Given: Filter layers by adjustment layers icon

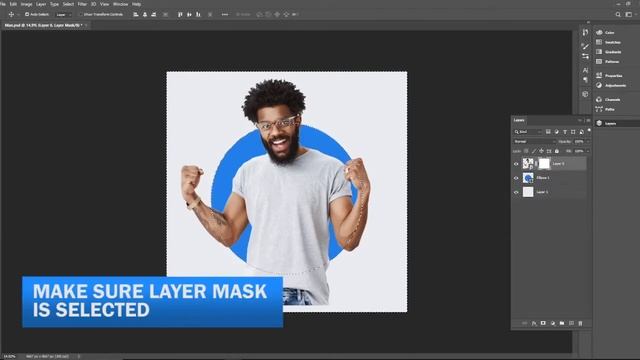Looking at the screenshot, I should (x=556, y=132).
